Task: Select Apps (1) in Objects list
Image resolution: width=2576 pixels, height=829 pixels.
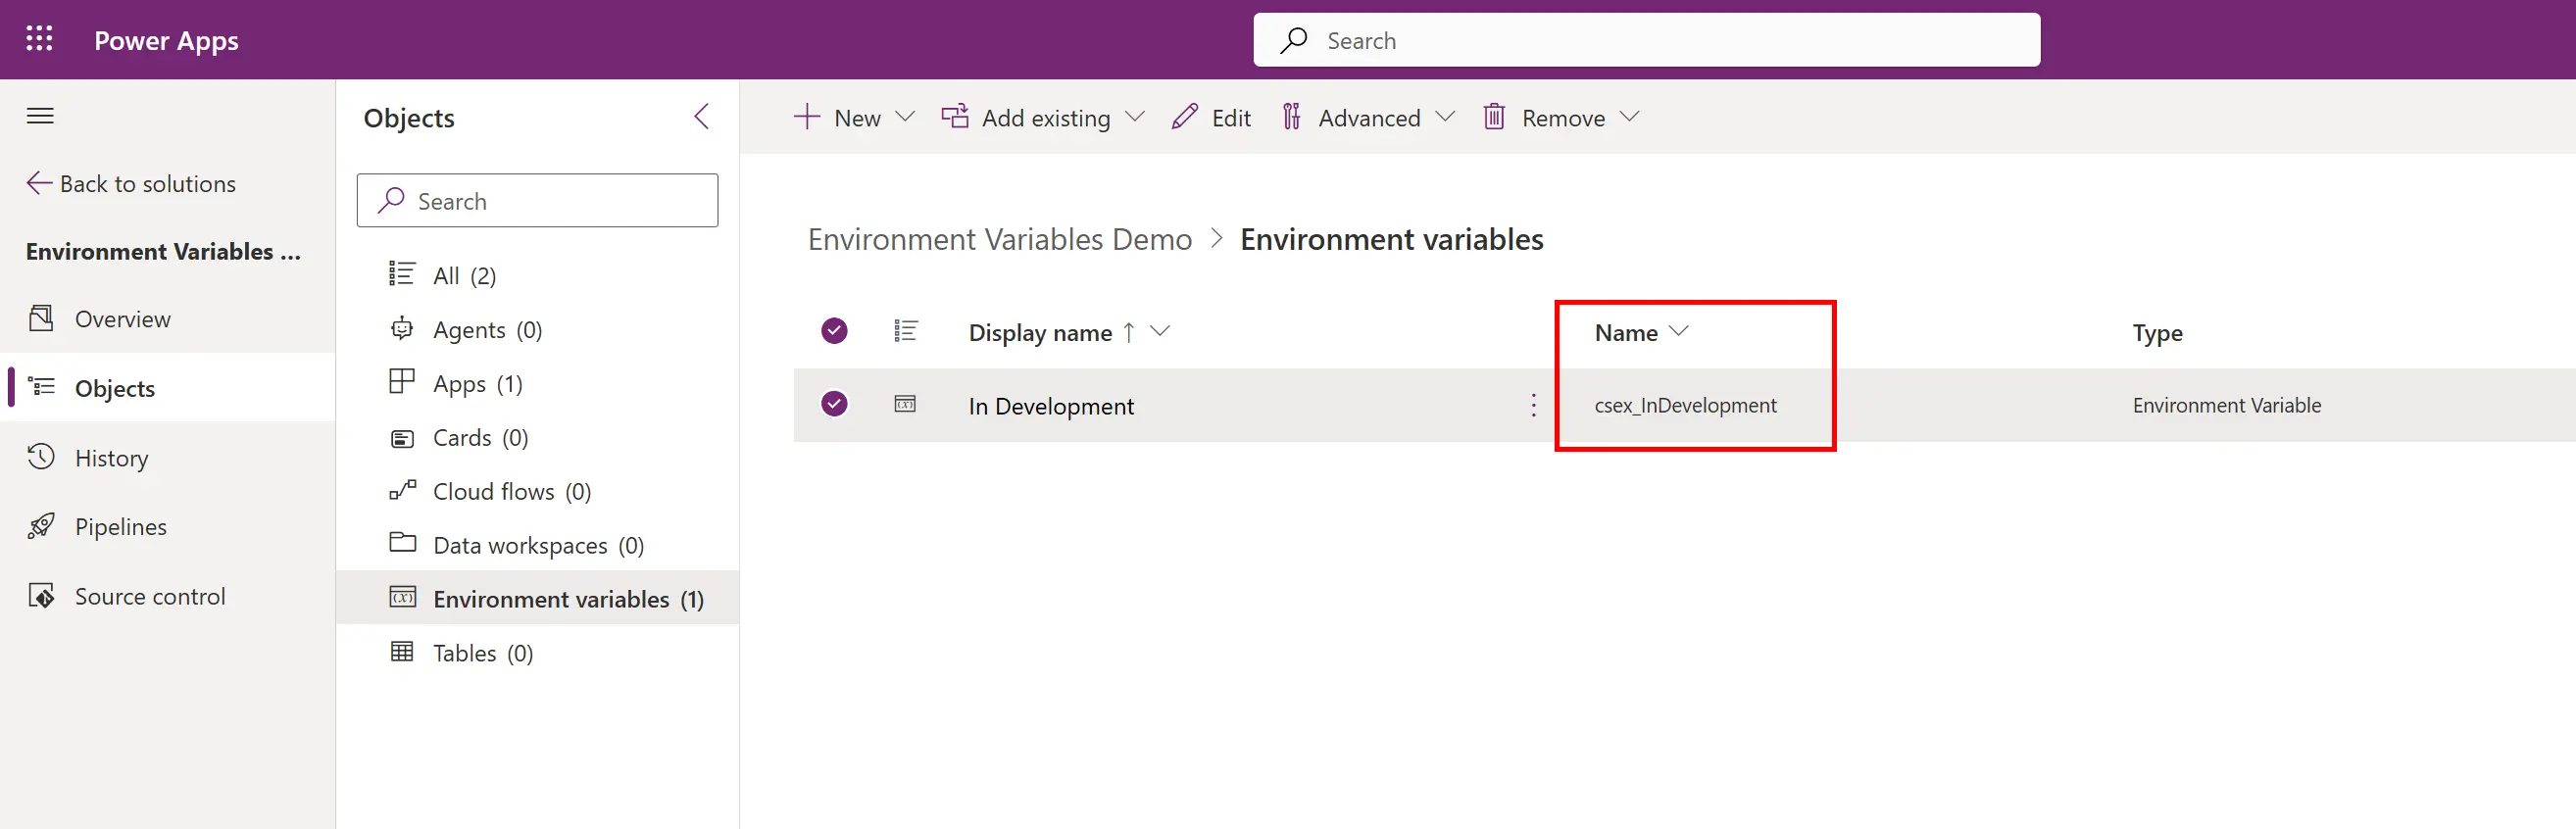Action: click(477, 384)
